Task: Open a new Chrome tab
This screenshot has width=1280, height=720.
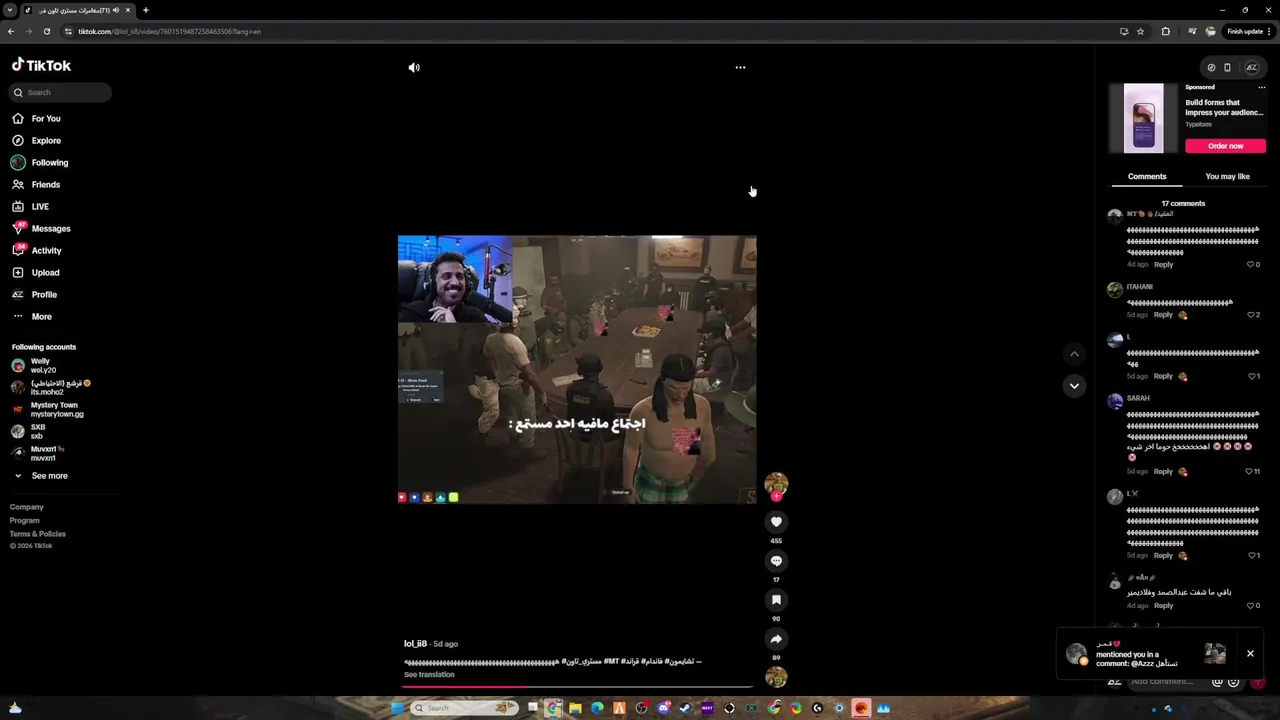Action: click(145, 10)
